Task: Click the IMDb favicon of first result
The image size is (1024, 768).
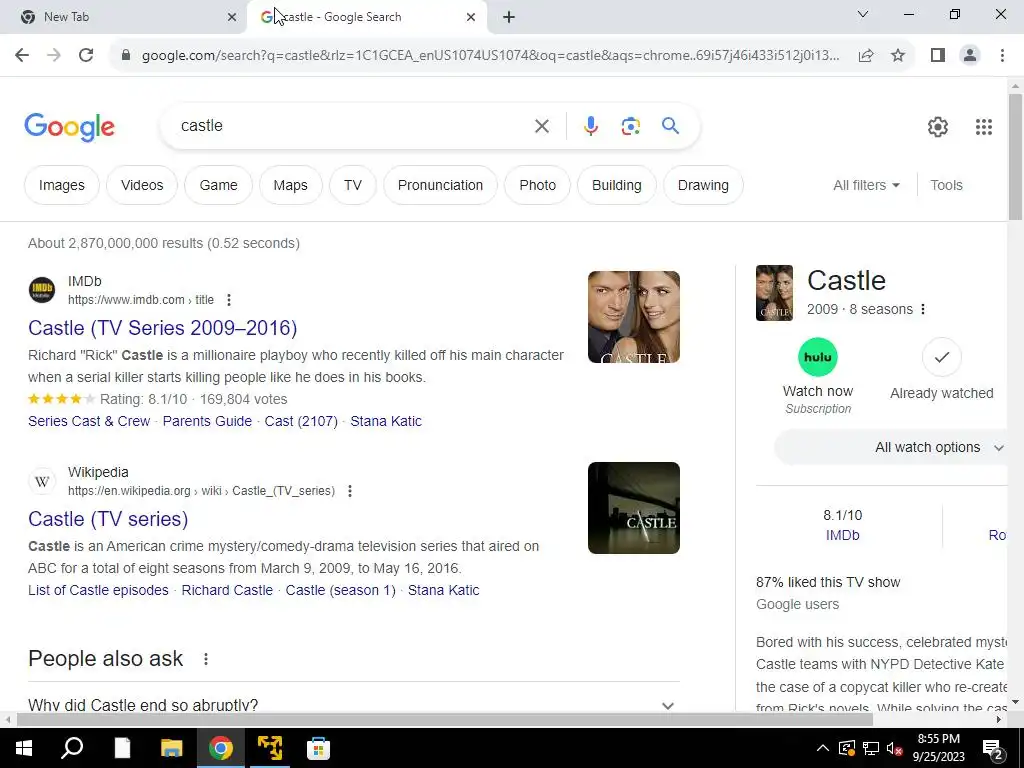Action: pyautogui.click(x=42, y=290)
